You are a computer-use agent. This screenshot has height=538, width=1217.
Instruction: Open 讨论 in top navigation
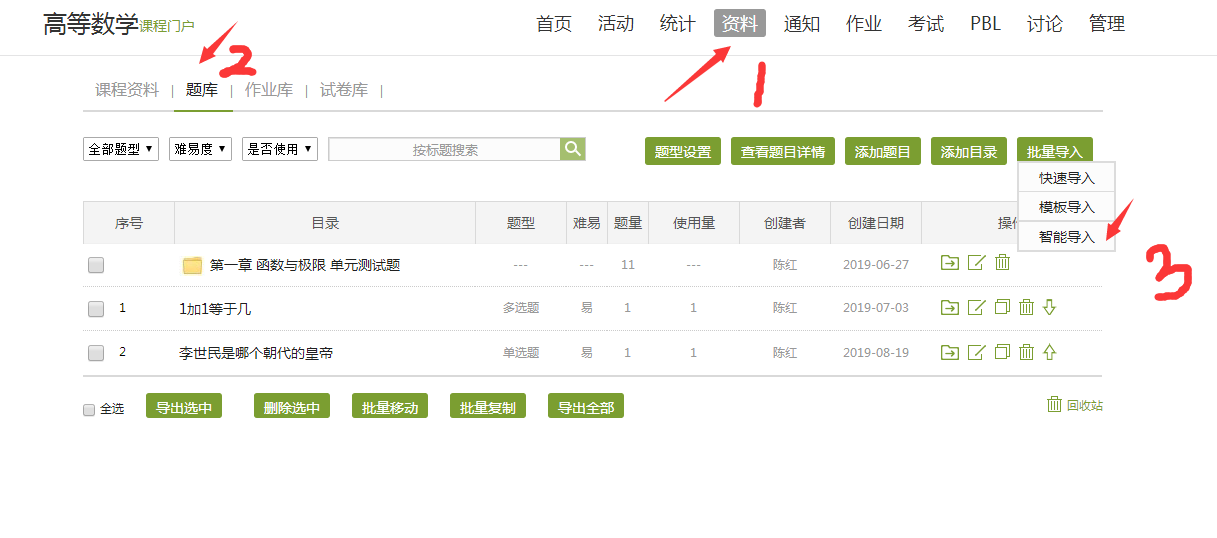tap(1045, 24)
